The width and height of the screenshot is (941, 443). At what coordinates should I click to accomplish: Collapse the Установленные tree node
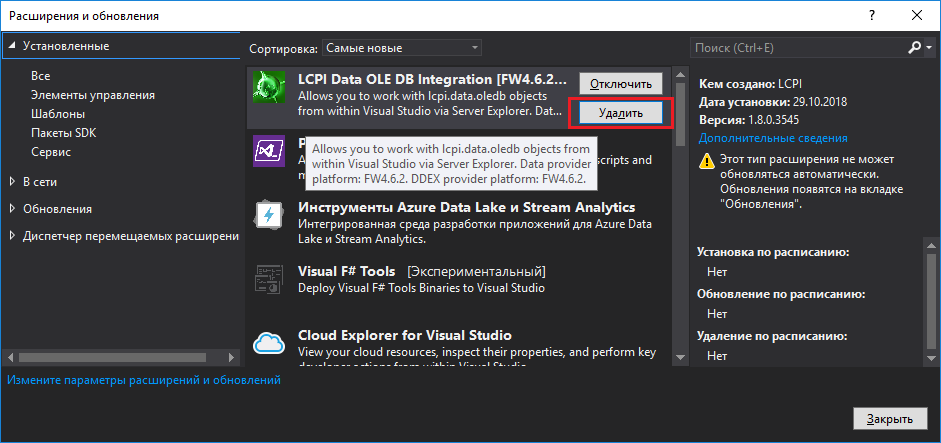point(13,46)
